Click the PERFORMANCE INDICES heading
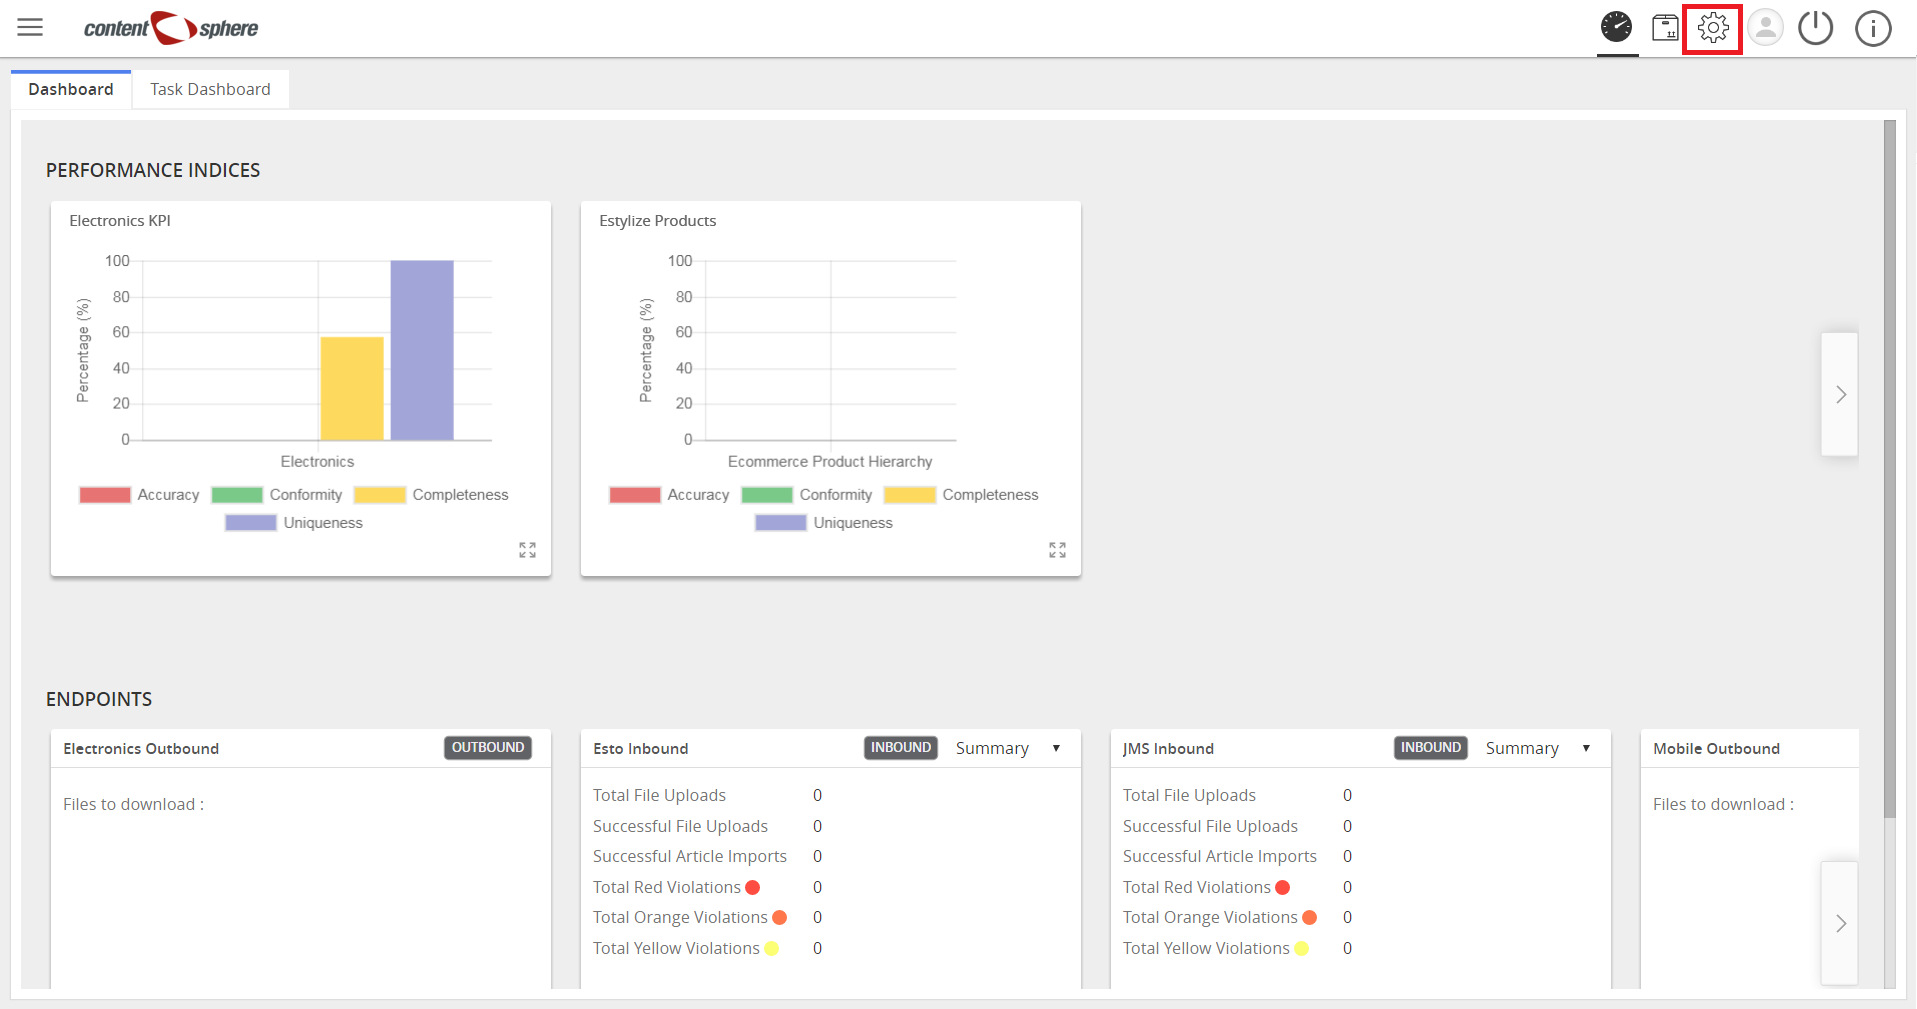 click(x=153, y=170)
